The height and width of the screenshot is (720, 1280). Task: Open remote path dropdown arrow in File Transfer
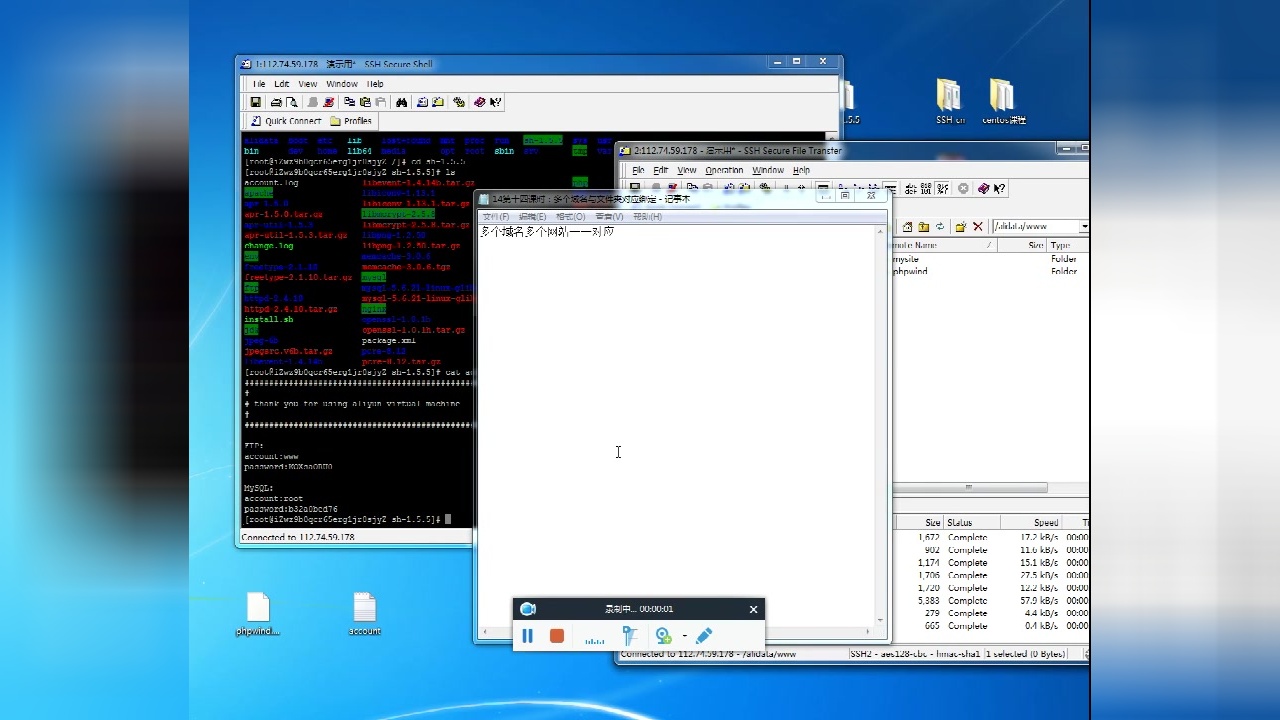click(x=1085, y=227)
